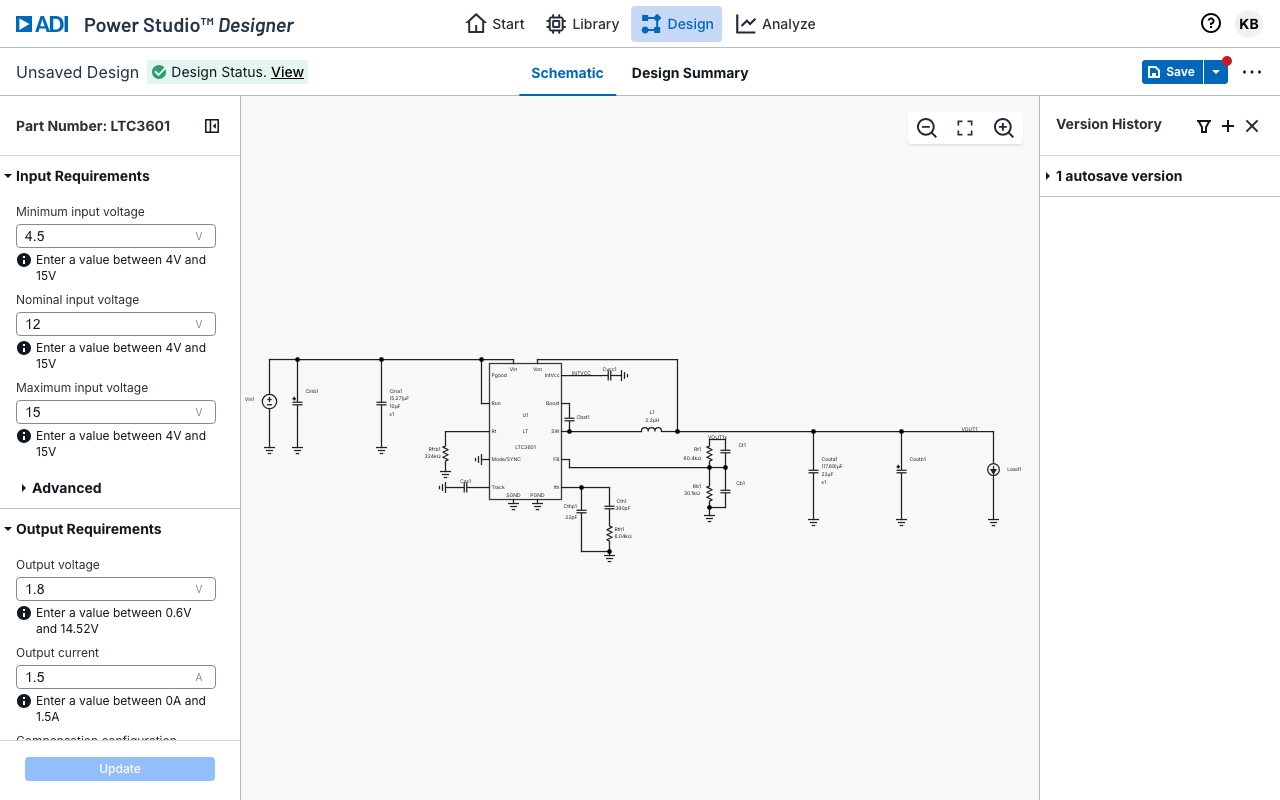Click the info icon under Maximum input voltage
Screen dimensions: 1280x800
pos(24,436)
